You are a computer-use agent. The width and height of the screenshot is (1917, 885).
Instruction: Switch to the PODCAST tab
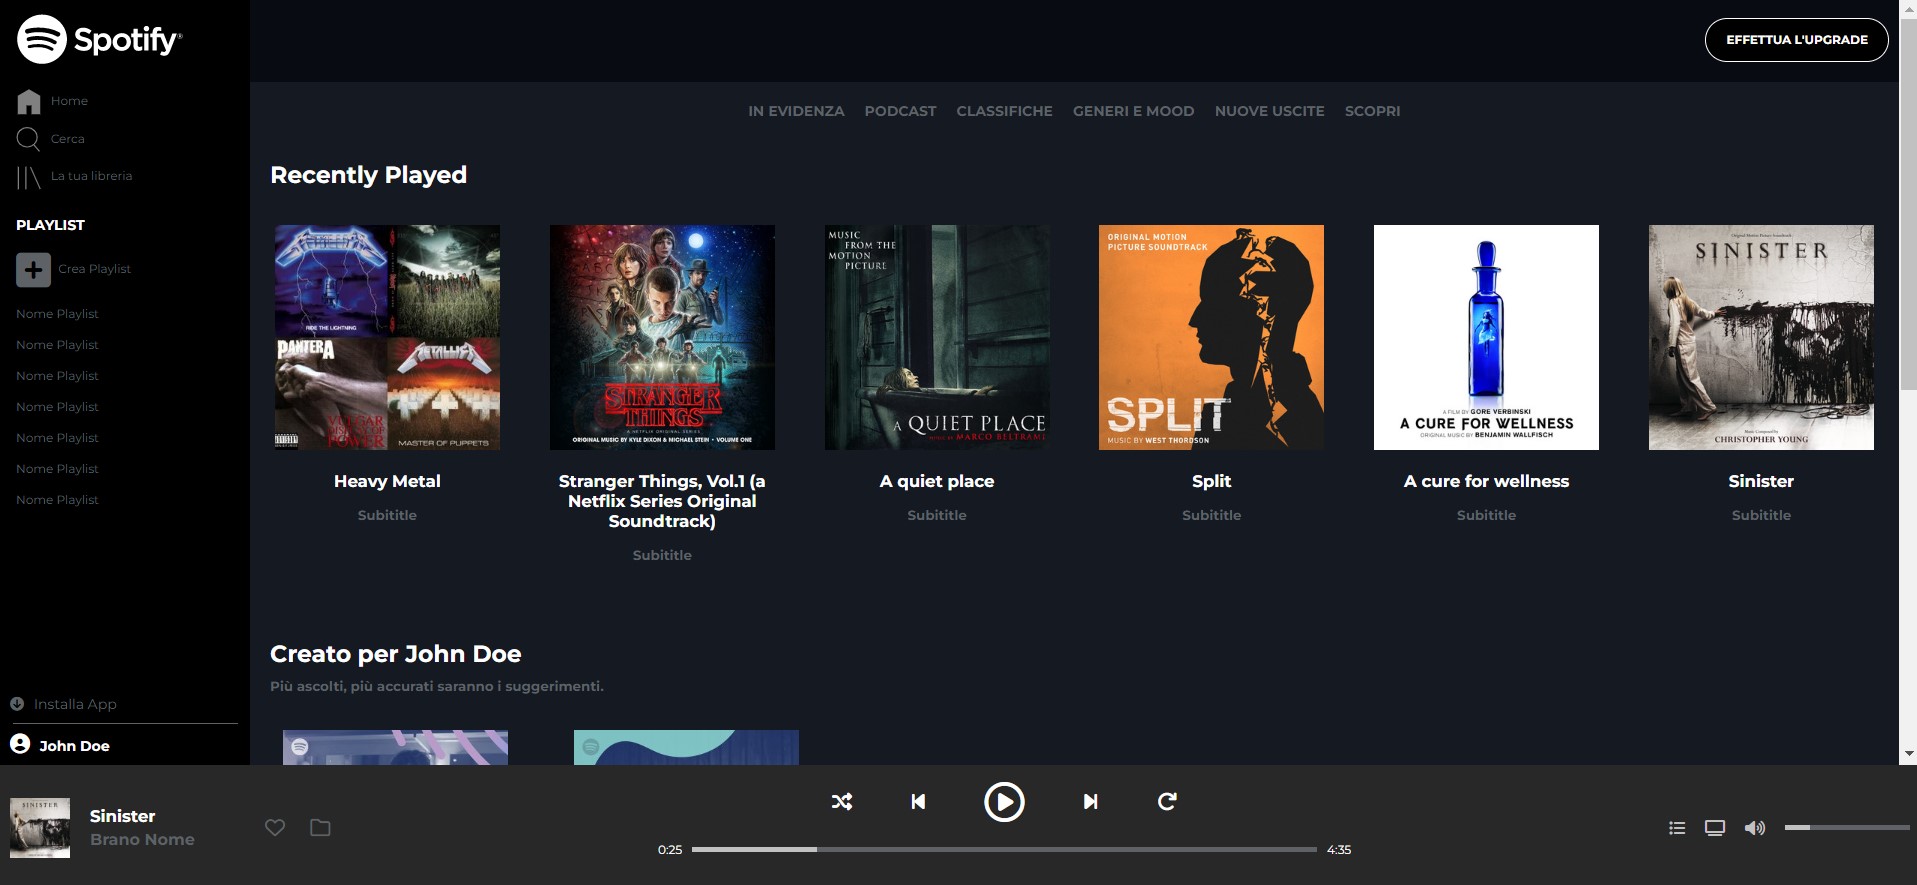(900, 111)
